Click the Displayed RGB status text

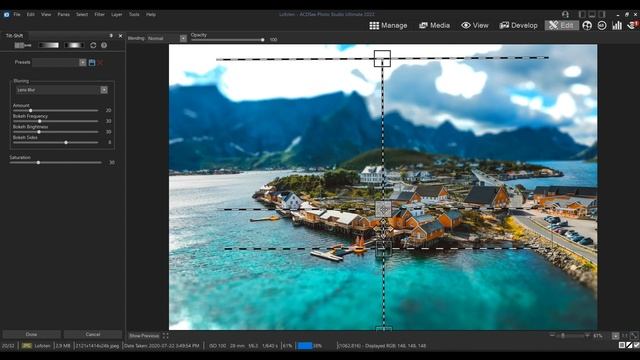[395, 346]
